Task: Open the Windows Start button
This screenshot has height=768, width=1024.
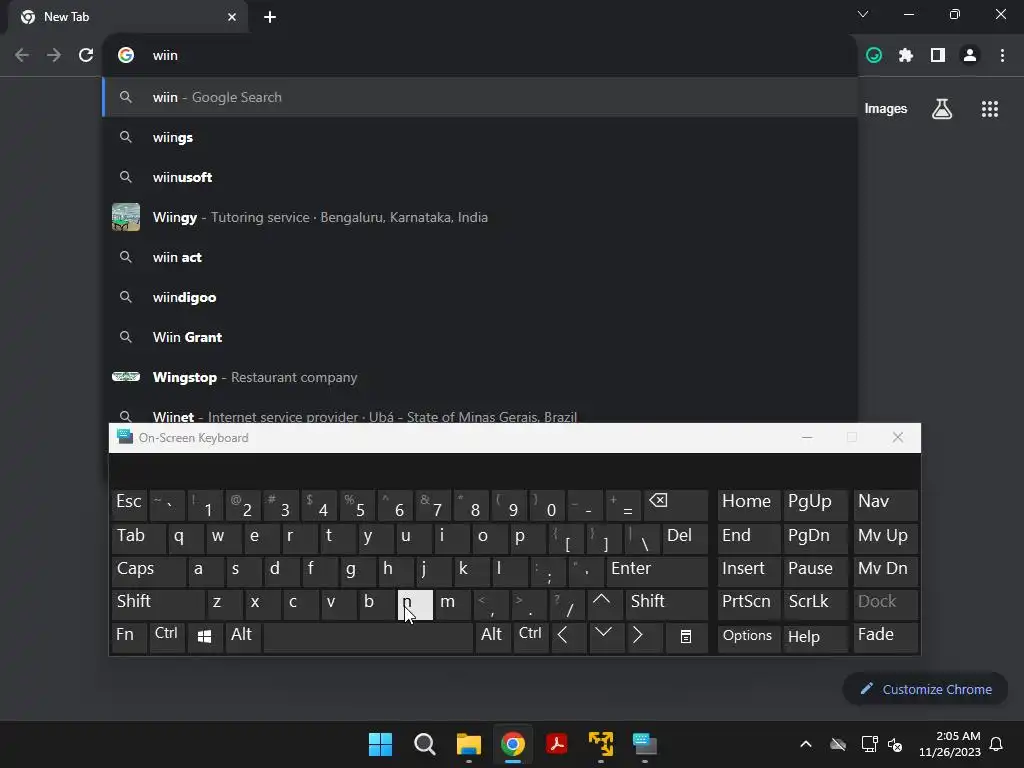Action: 380,744
